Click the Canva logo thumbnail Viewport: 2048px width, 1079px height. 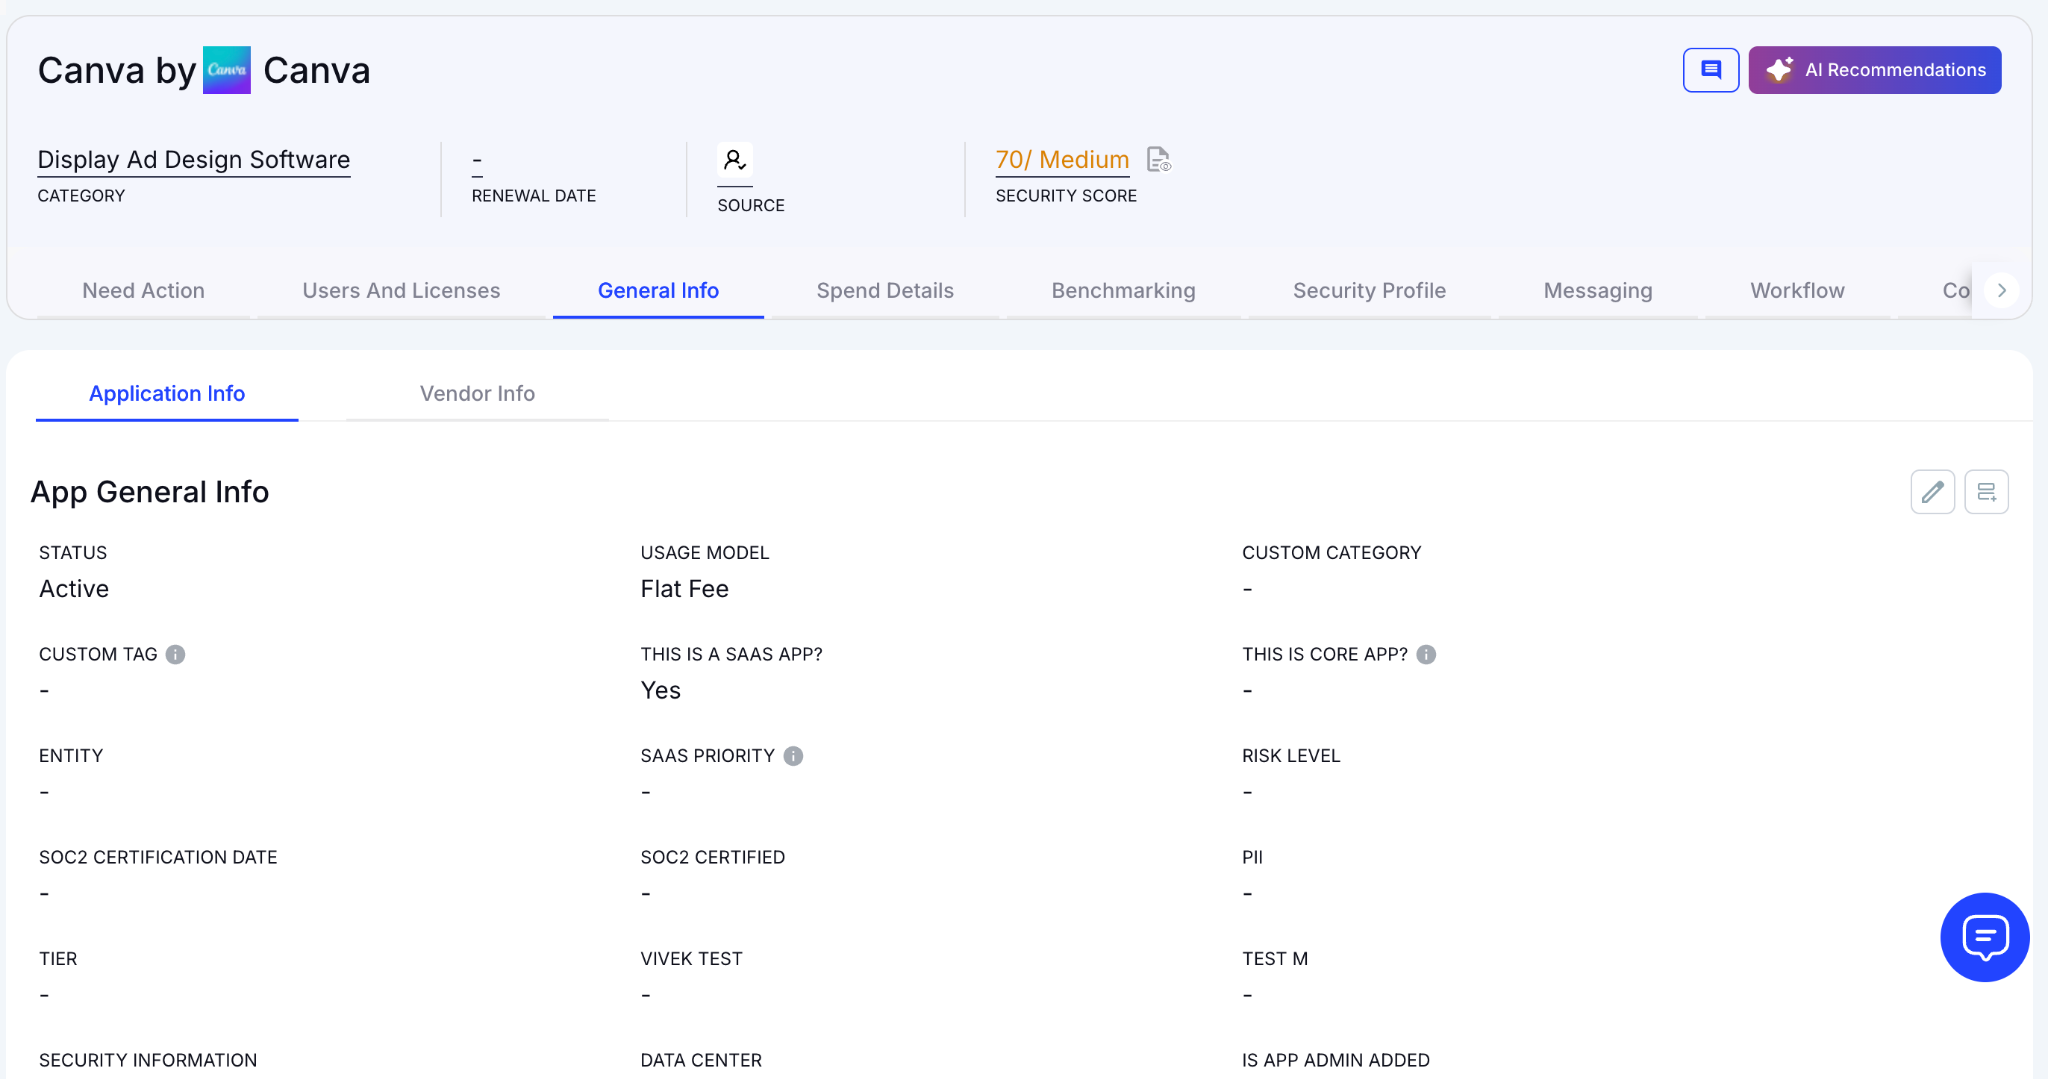click(227, 70)
